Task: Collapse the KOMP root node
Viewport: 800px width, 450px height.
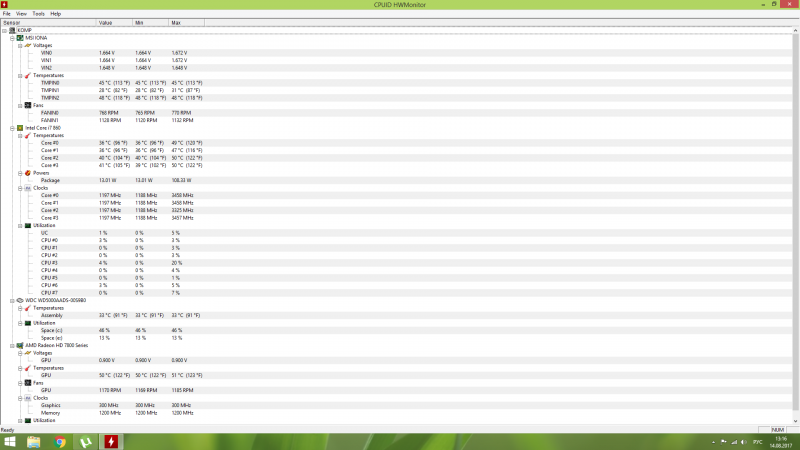Action: pos(5,31)
